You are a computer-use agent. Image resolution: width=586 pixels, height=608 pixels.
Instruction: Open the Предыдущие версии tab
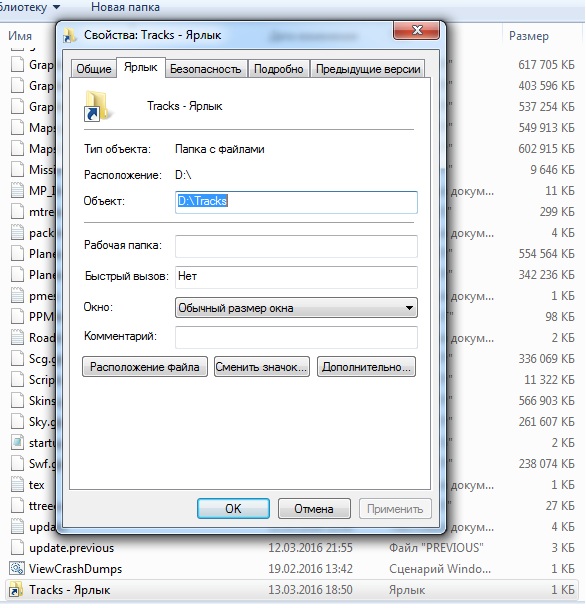point(368,69)
